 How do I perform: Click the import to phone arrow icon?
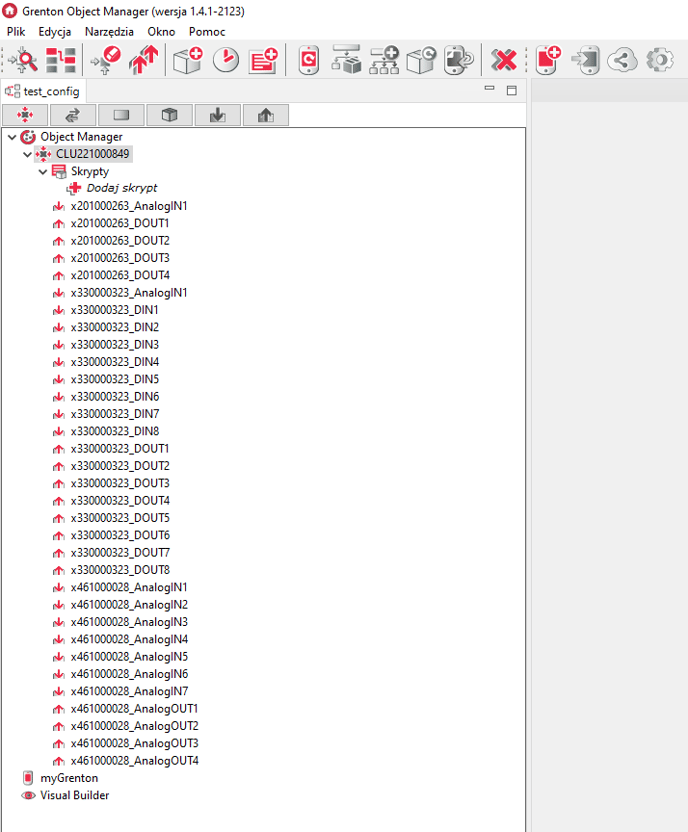[x=585, y=60]
